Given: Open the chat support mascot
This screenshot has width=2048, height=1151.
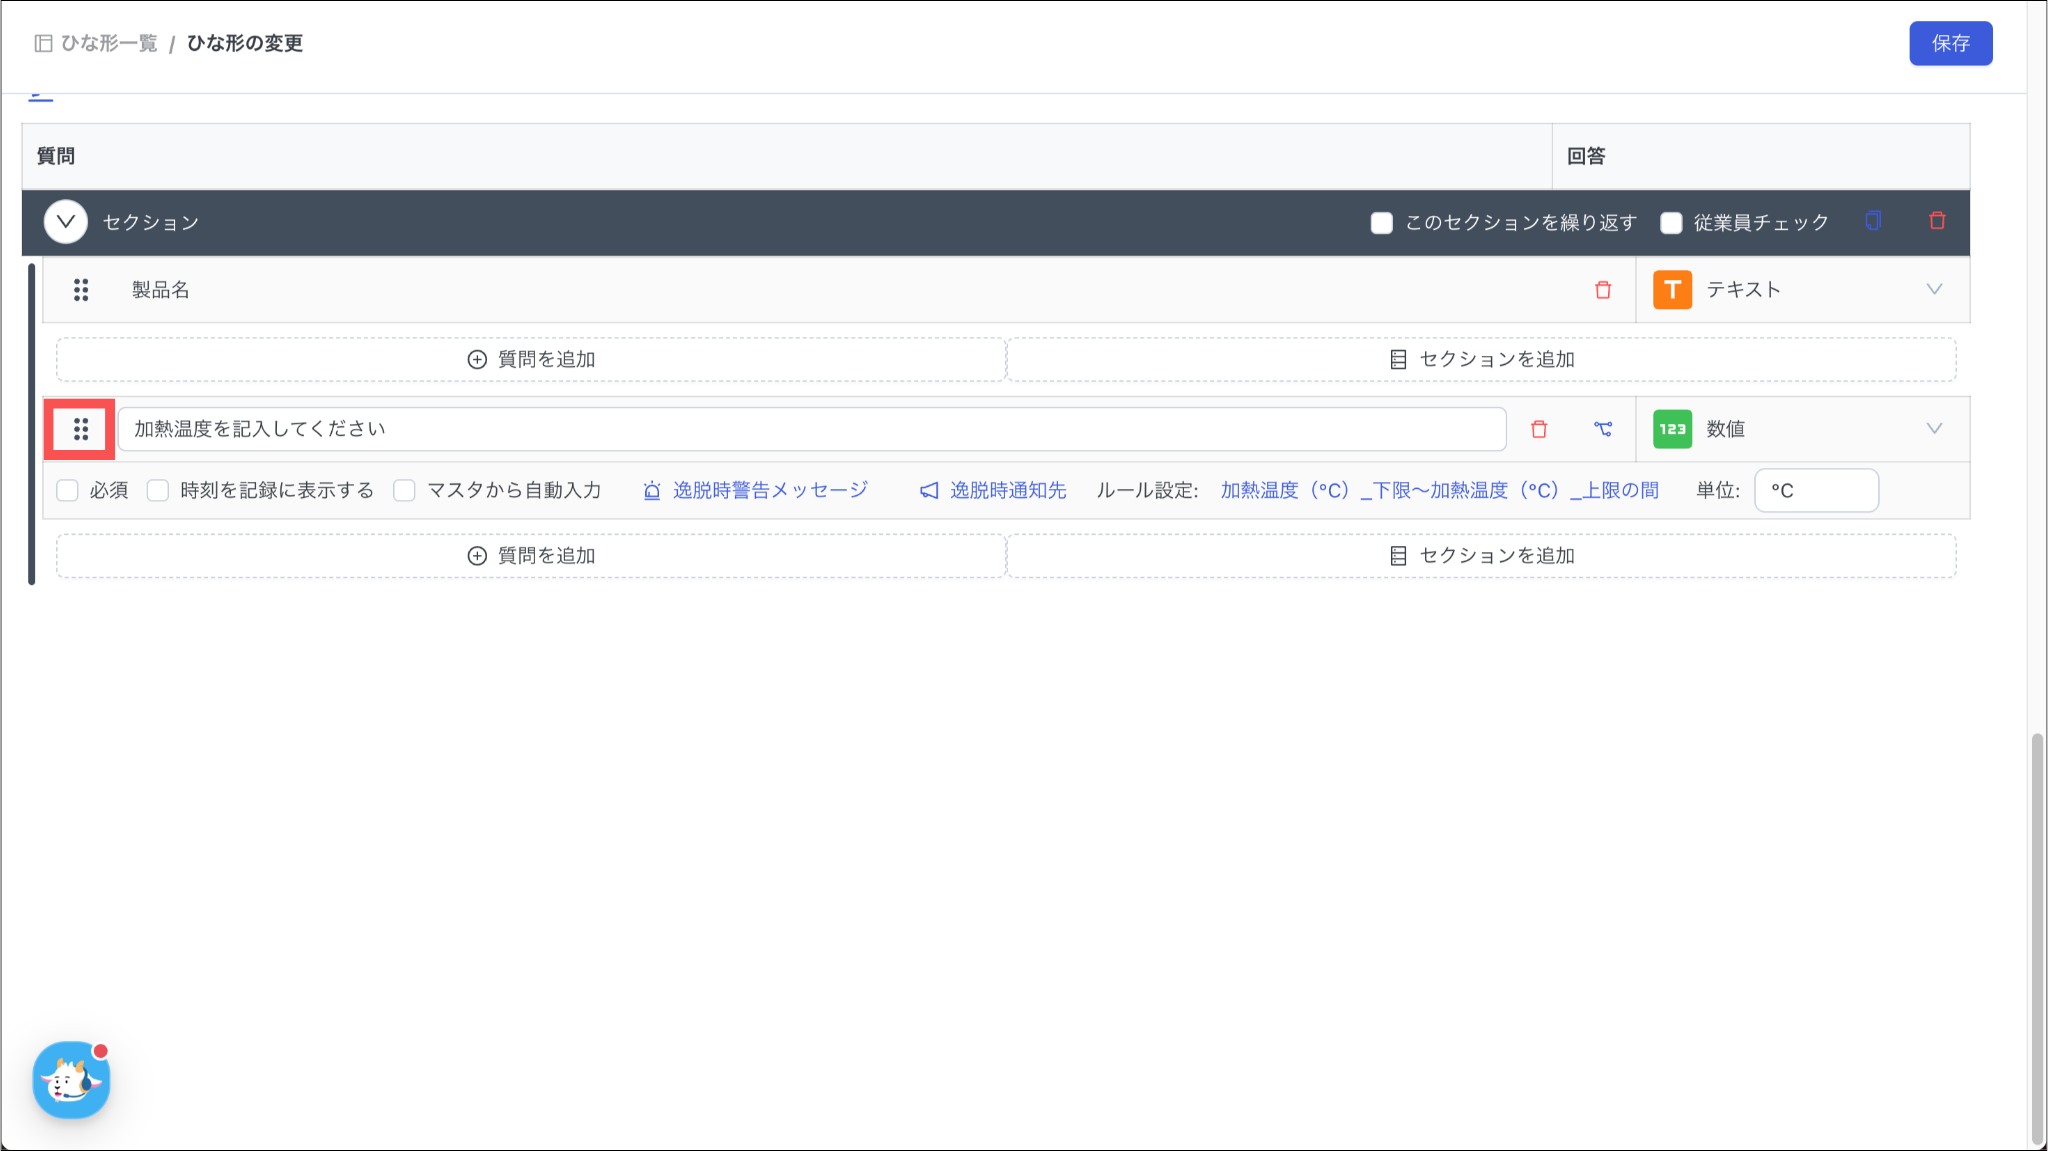Looking at the screenshot, I should click(71, 1080).
